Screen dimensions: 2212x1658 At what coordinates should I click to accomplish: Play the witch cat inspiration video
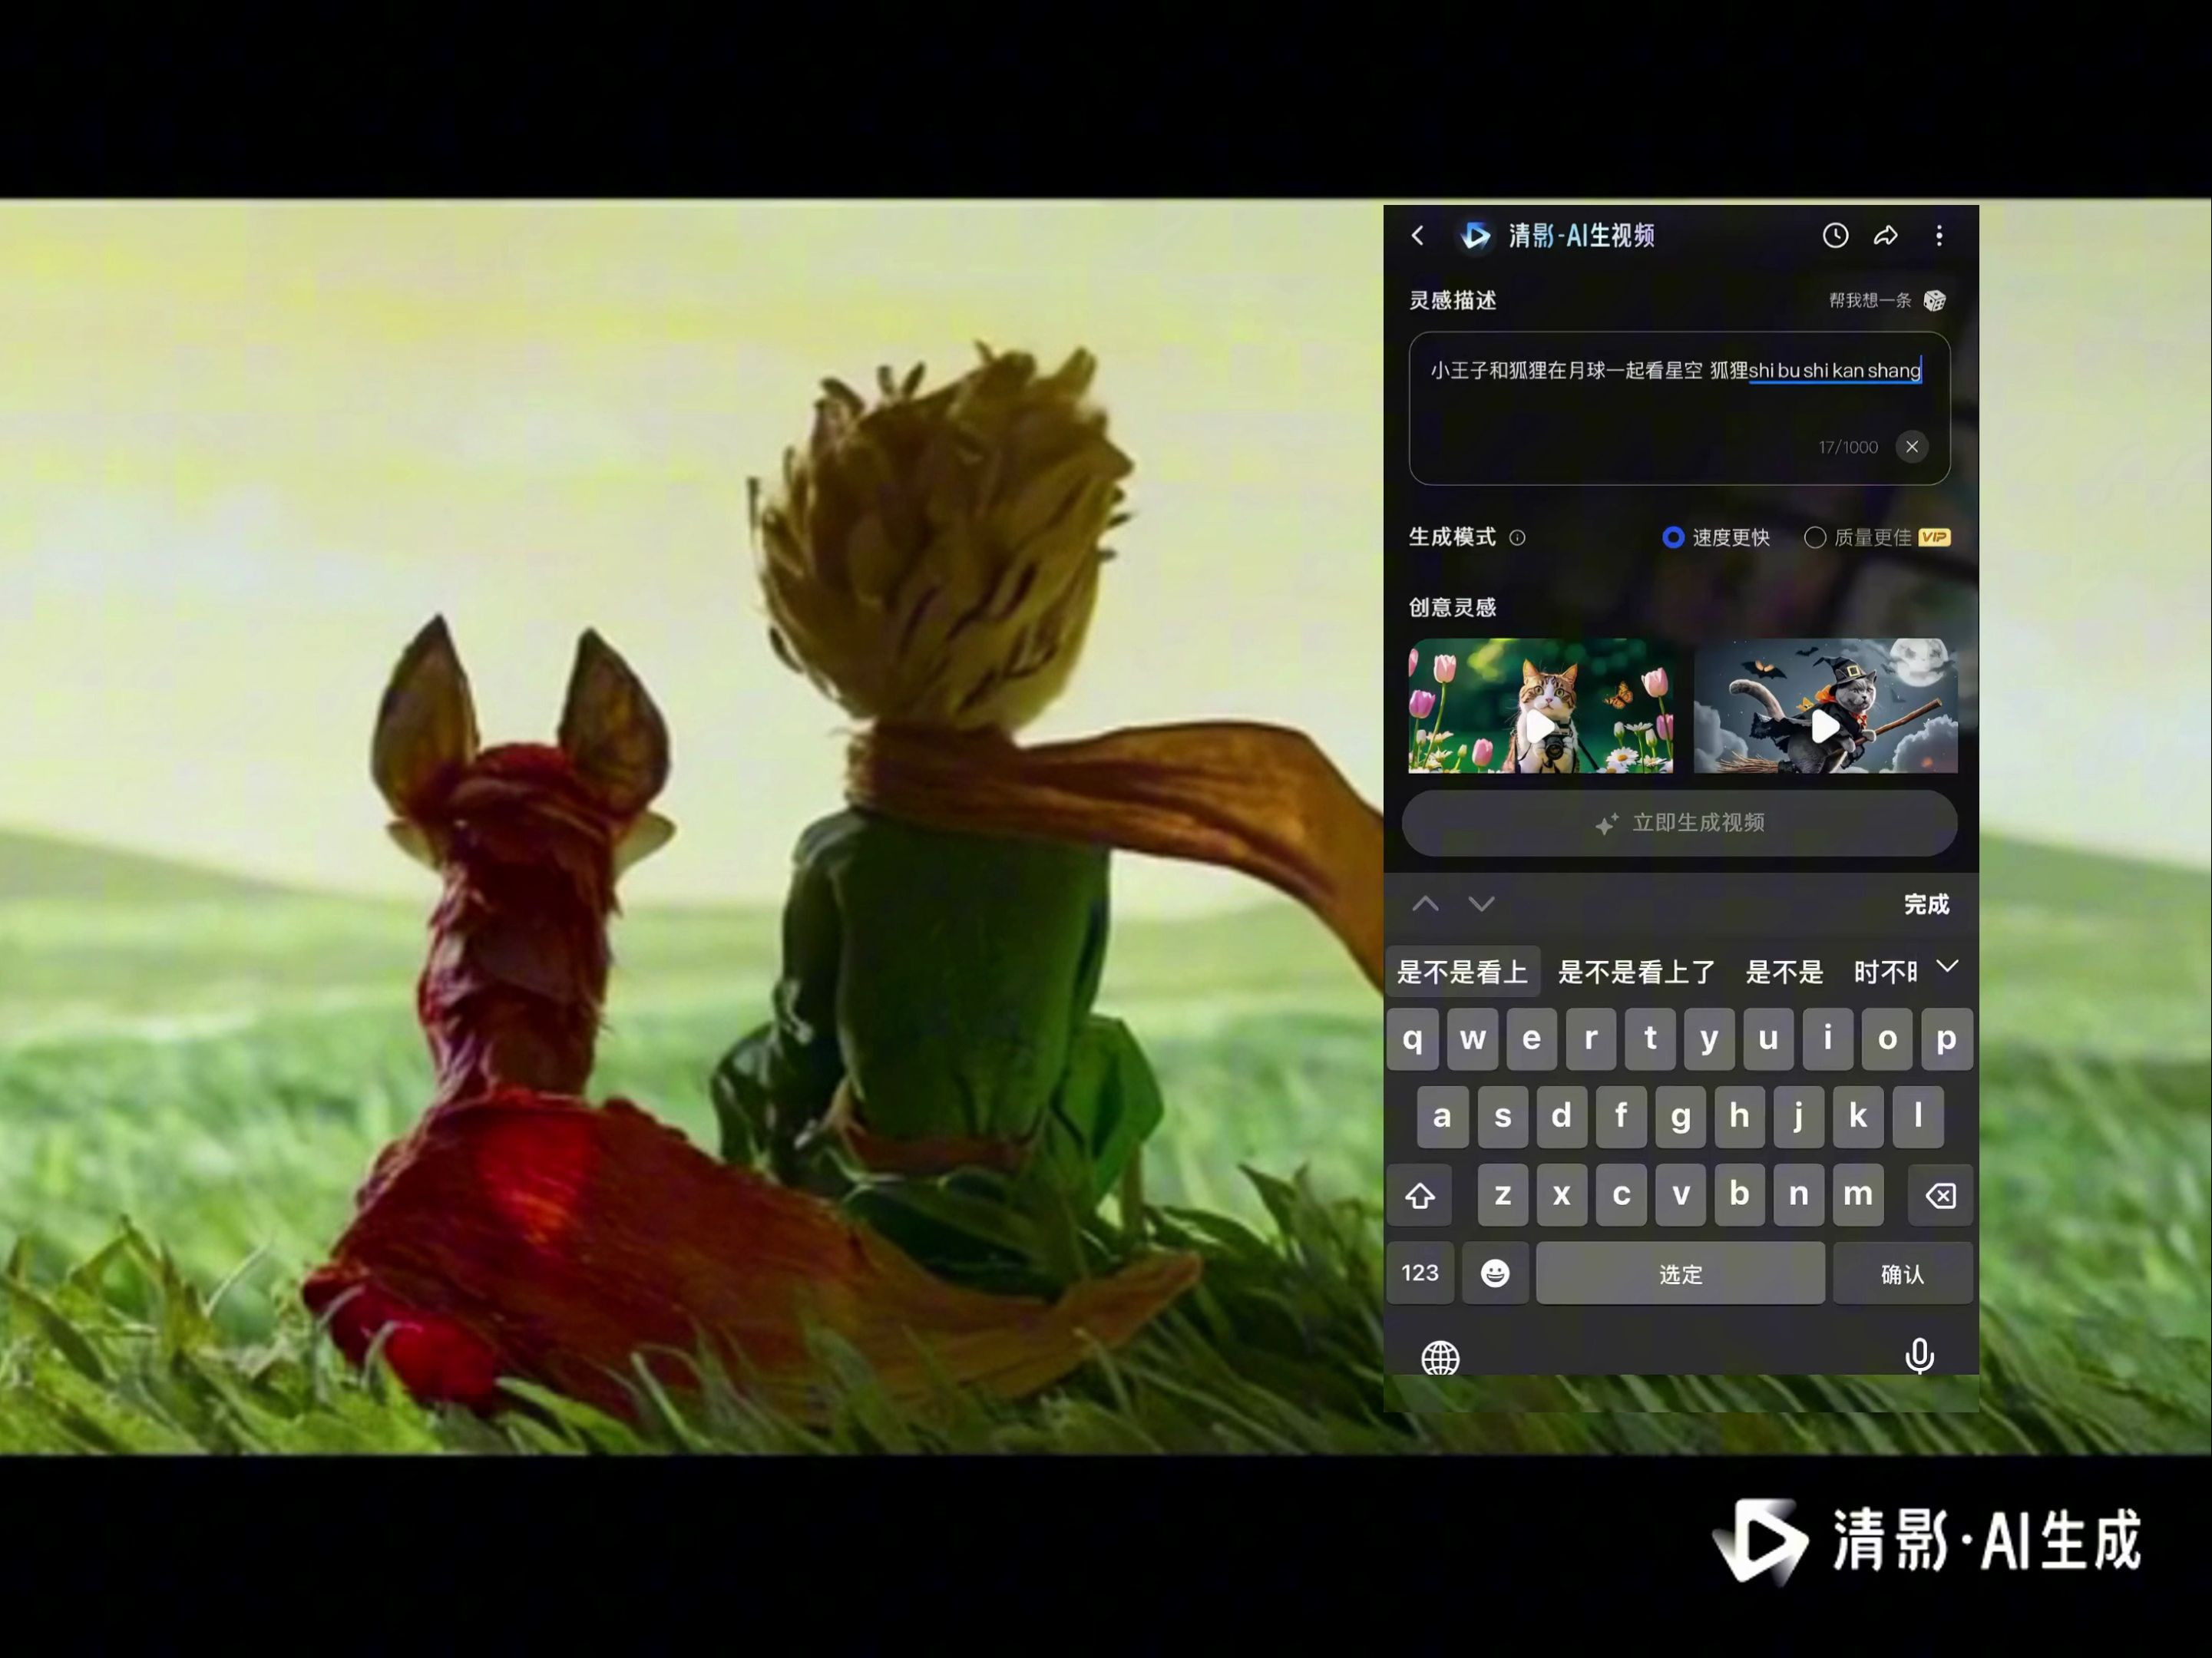point(1826,706)
